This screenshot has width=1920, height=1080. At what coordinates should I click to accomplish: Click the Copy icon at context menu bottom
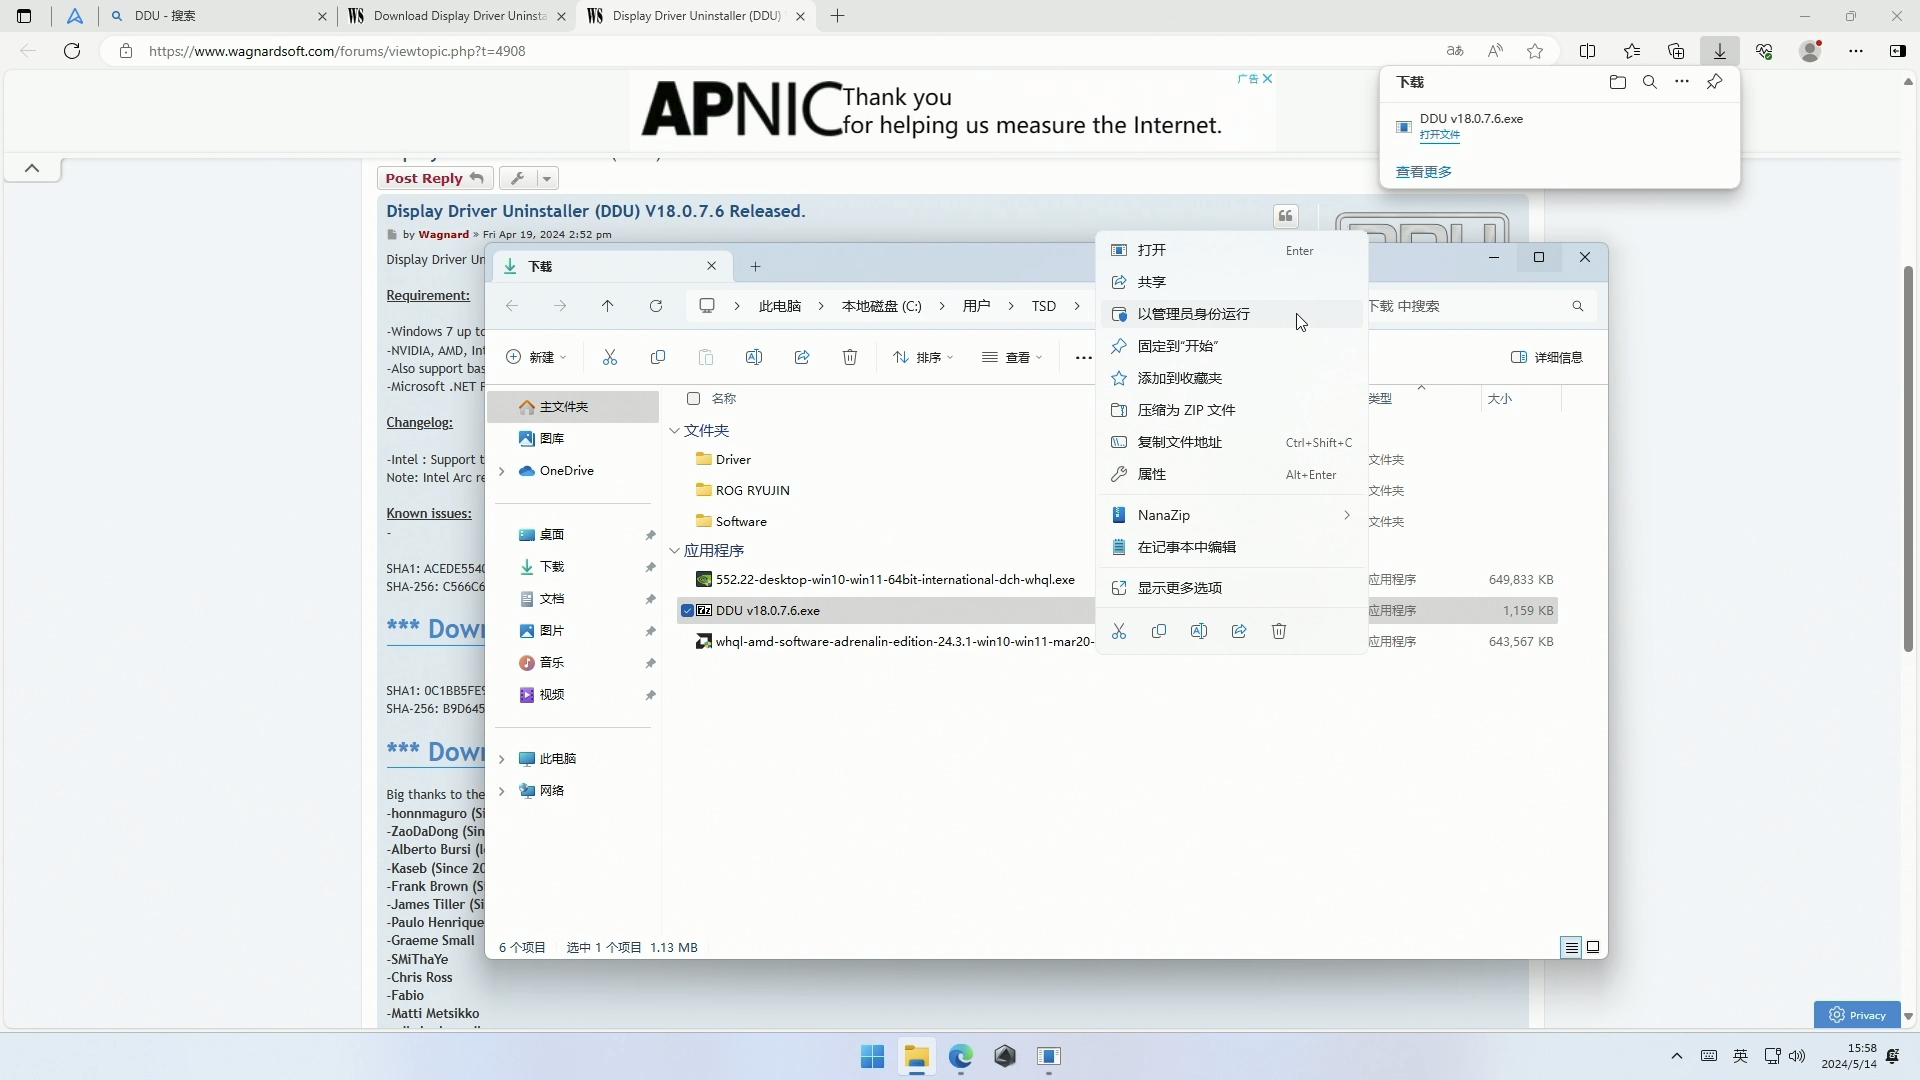tap(1159, 631)
